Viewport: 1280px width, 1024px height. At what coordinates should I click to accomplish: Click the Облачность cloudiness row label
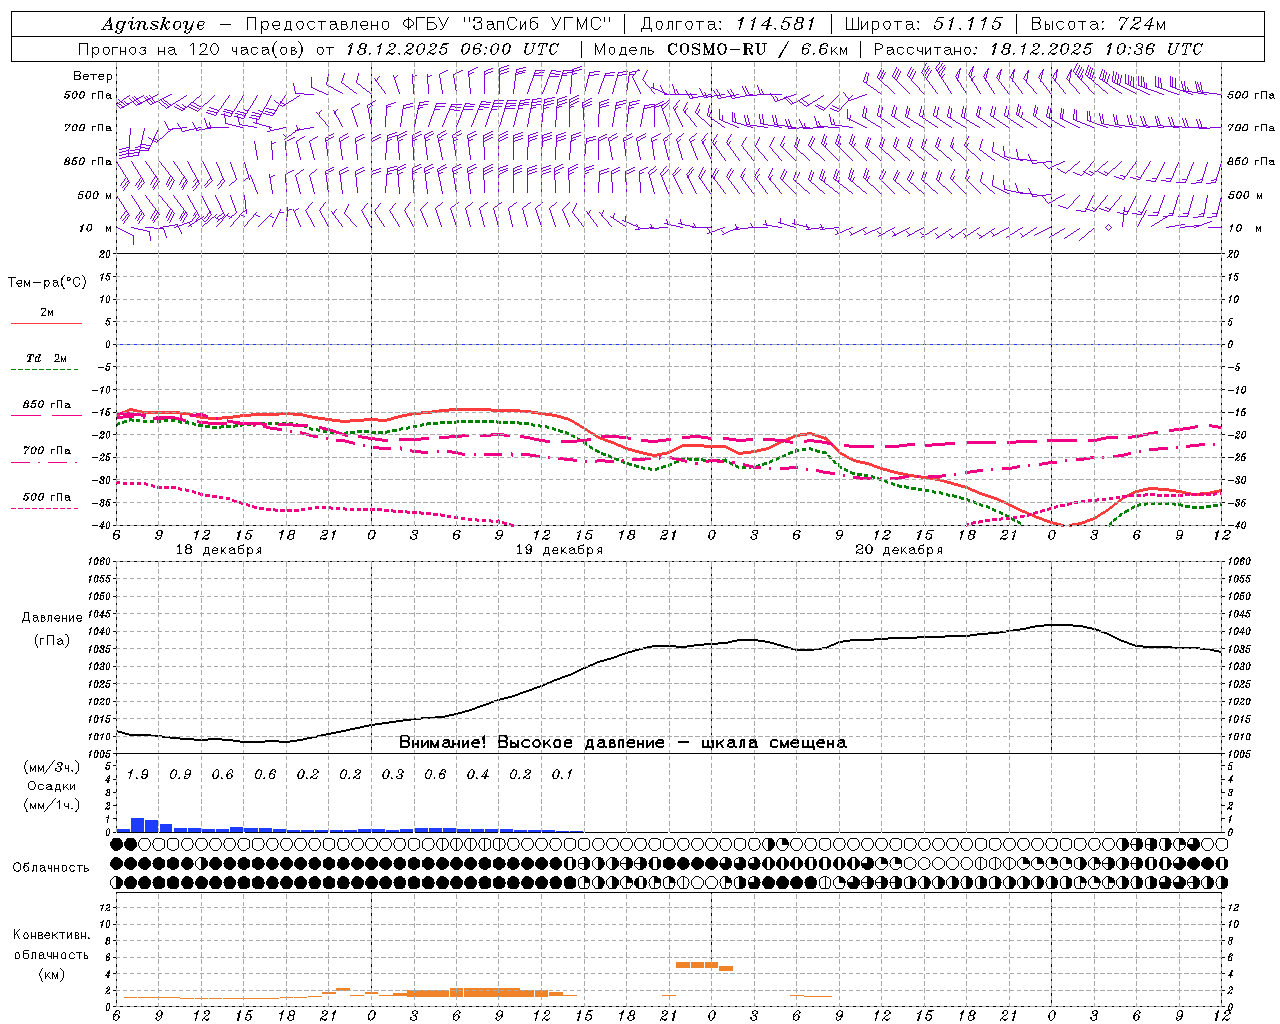[51, 868]
